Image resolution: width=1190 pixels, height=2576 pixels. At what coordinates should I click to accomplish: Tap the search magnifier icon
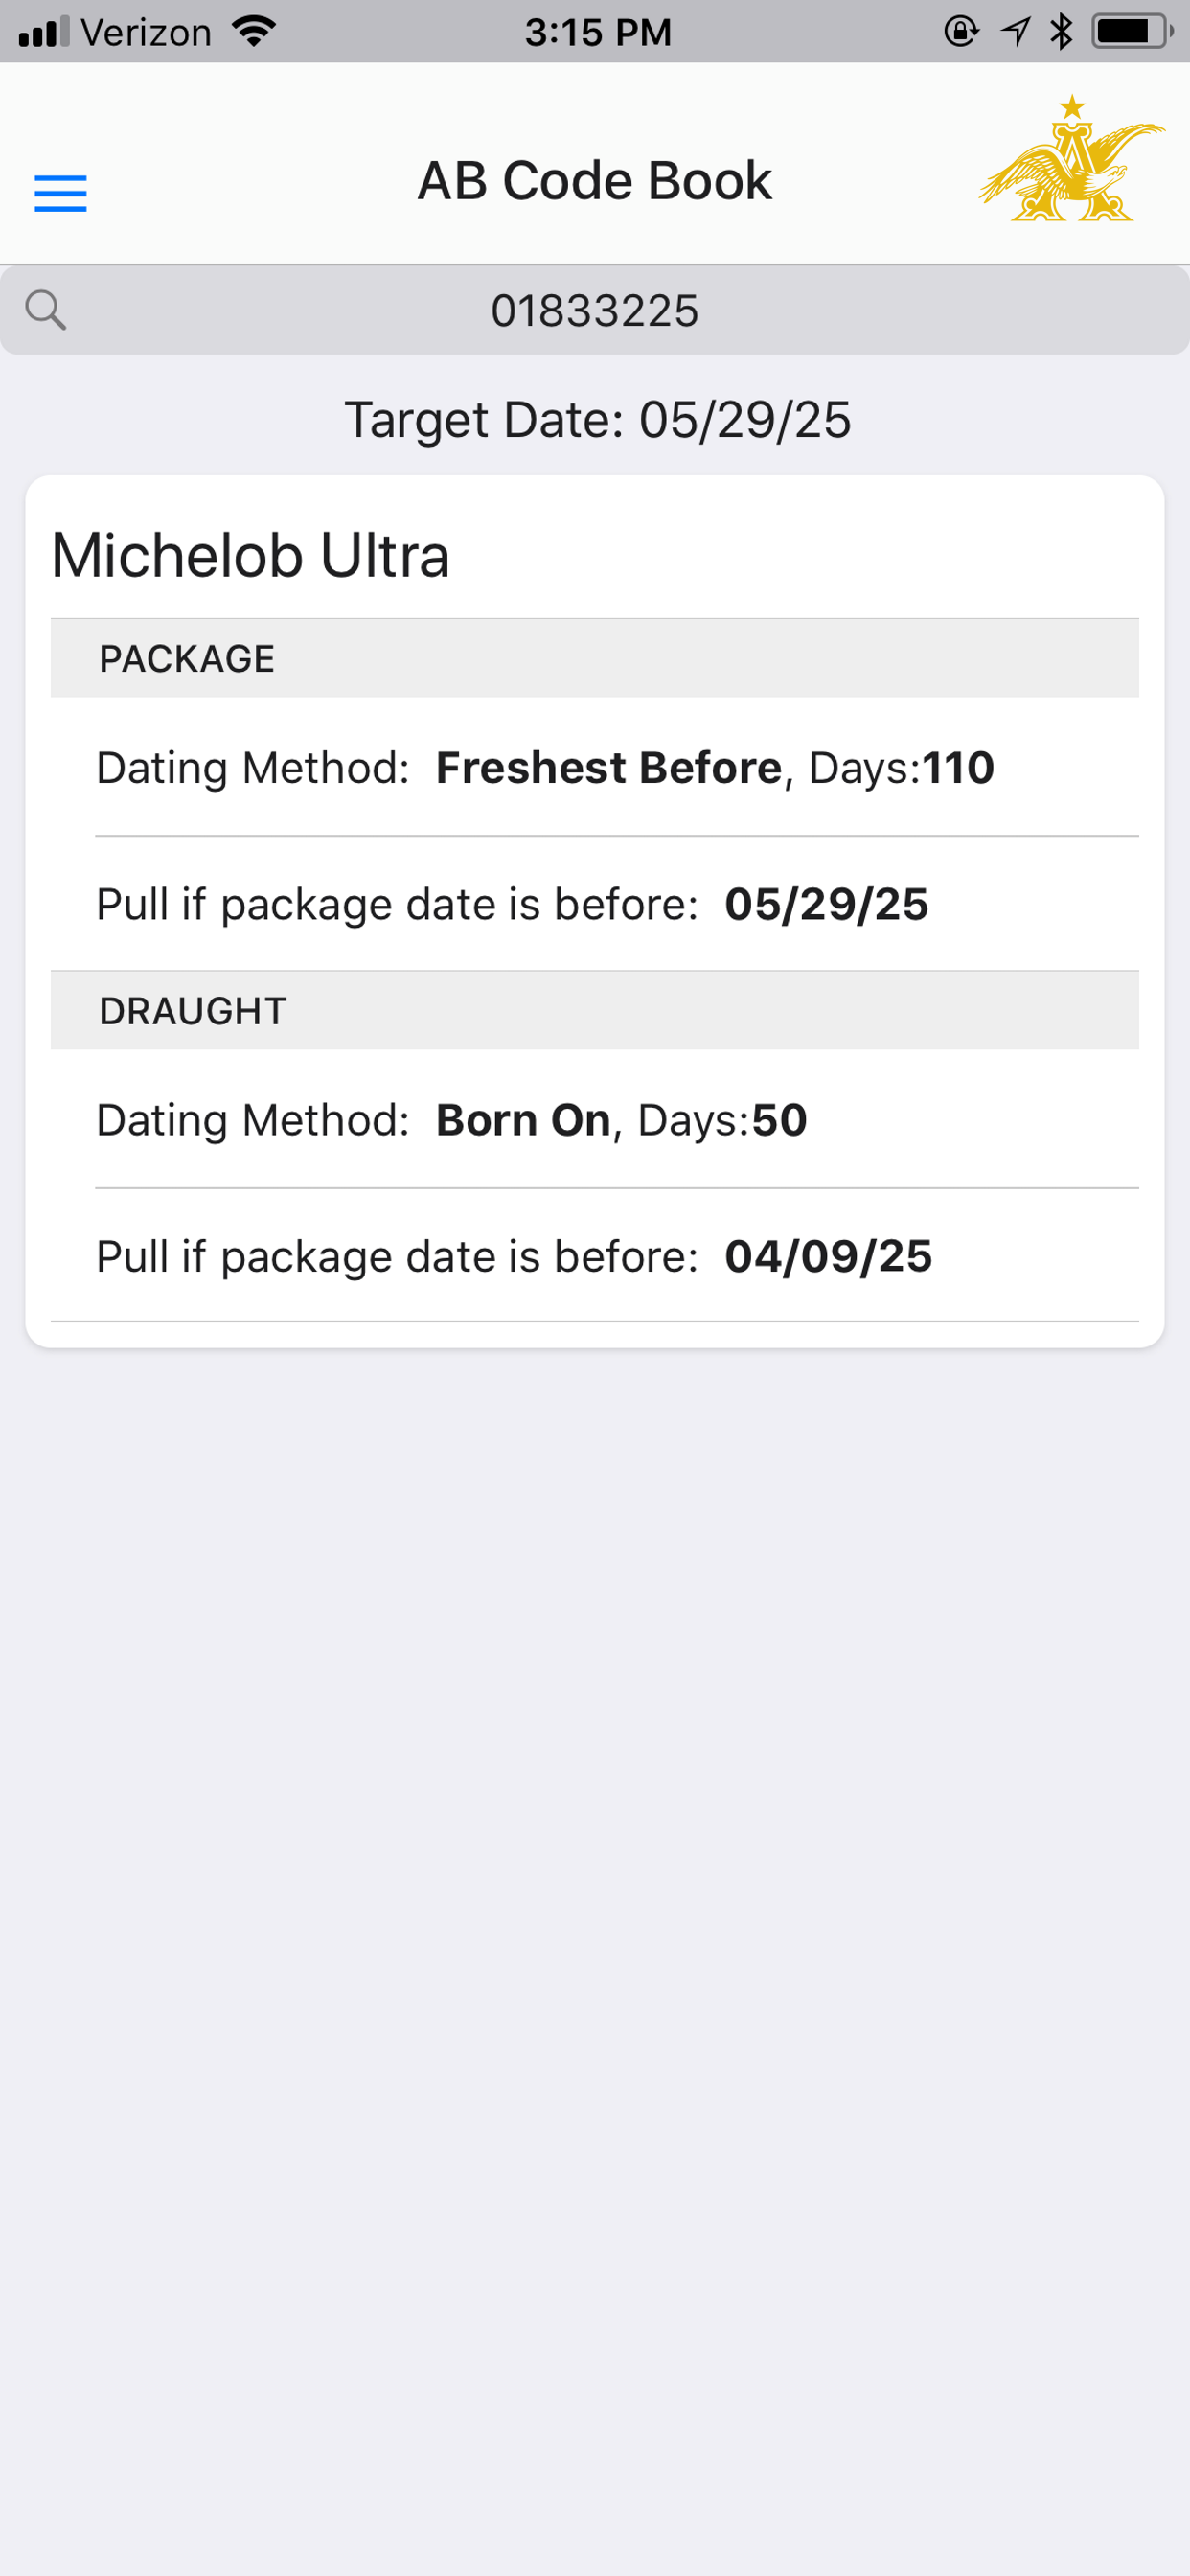(46, 310)
